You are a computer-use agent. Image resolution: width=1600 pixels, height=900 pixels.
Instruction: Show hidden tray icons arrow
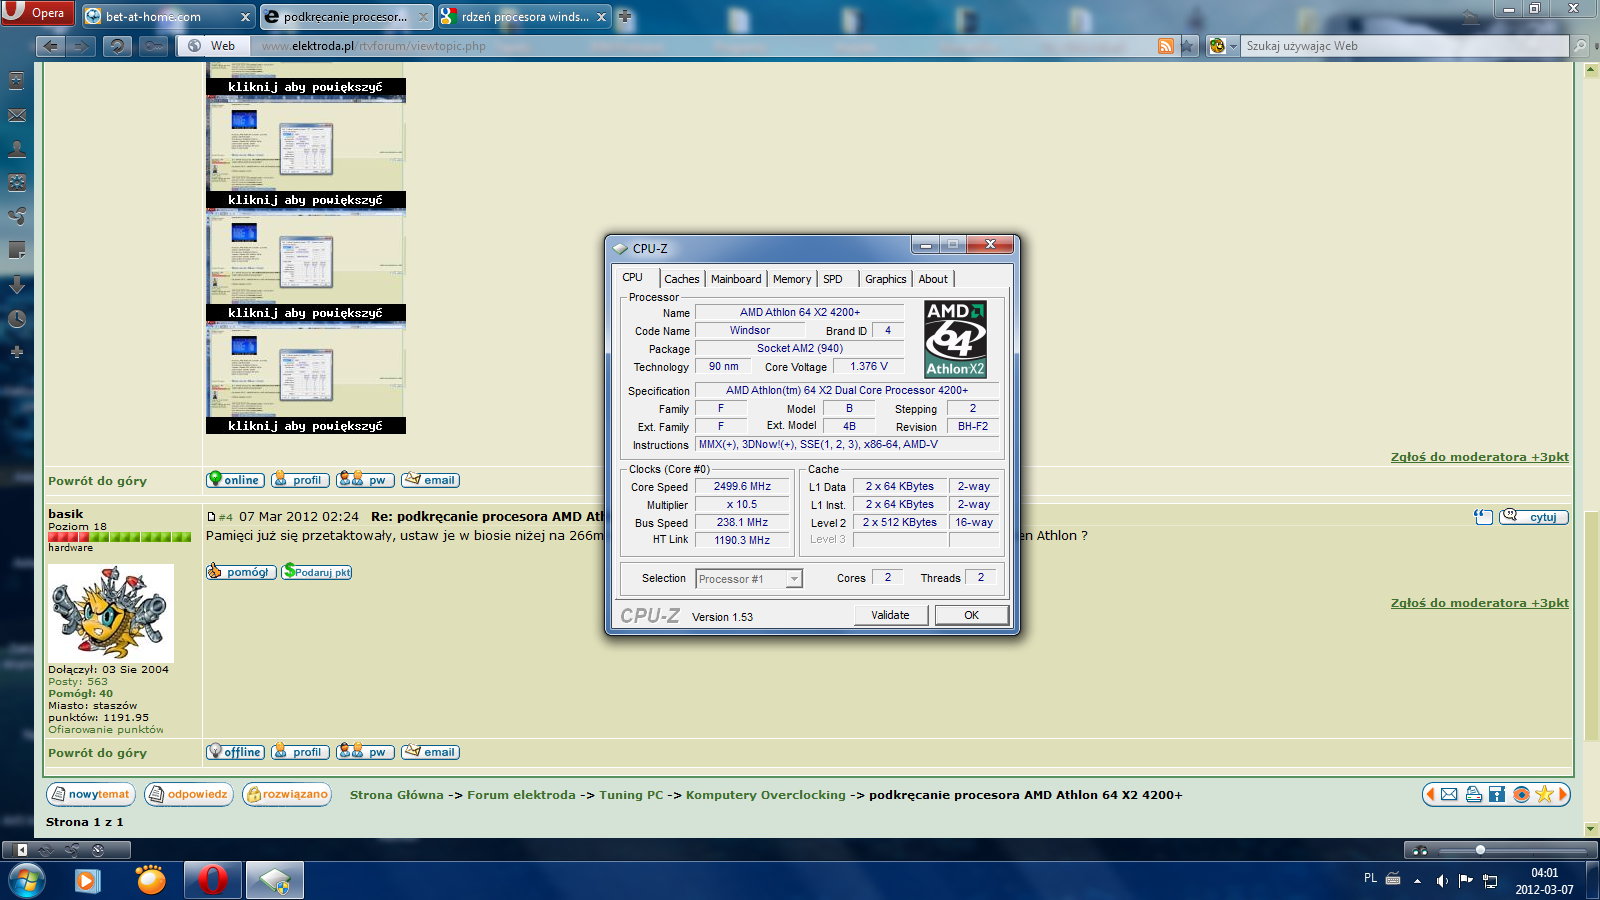pyautogui.click(x=1417, y=881)
